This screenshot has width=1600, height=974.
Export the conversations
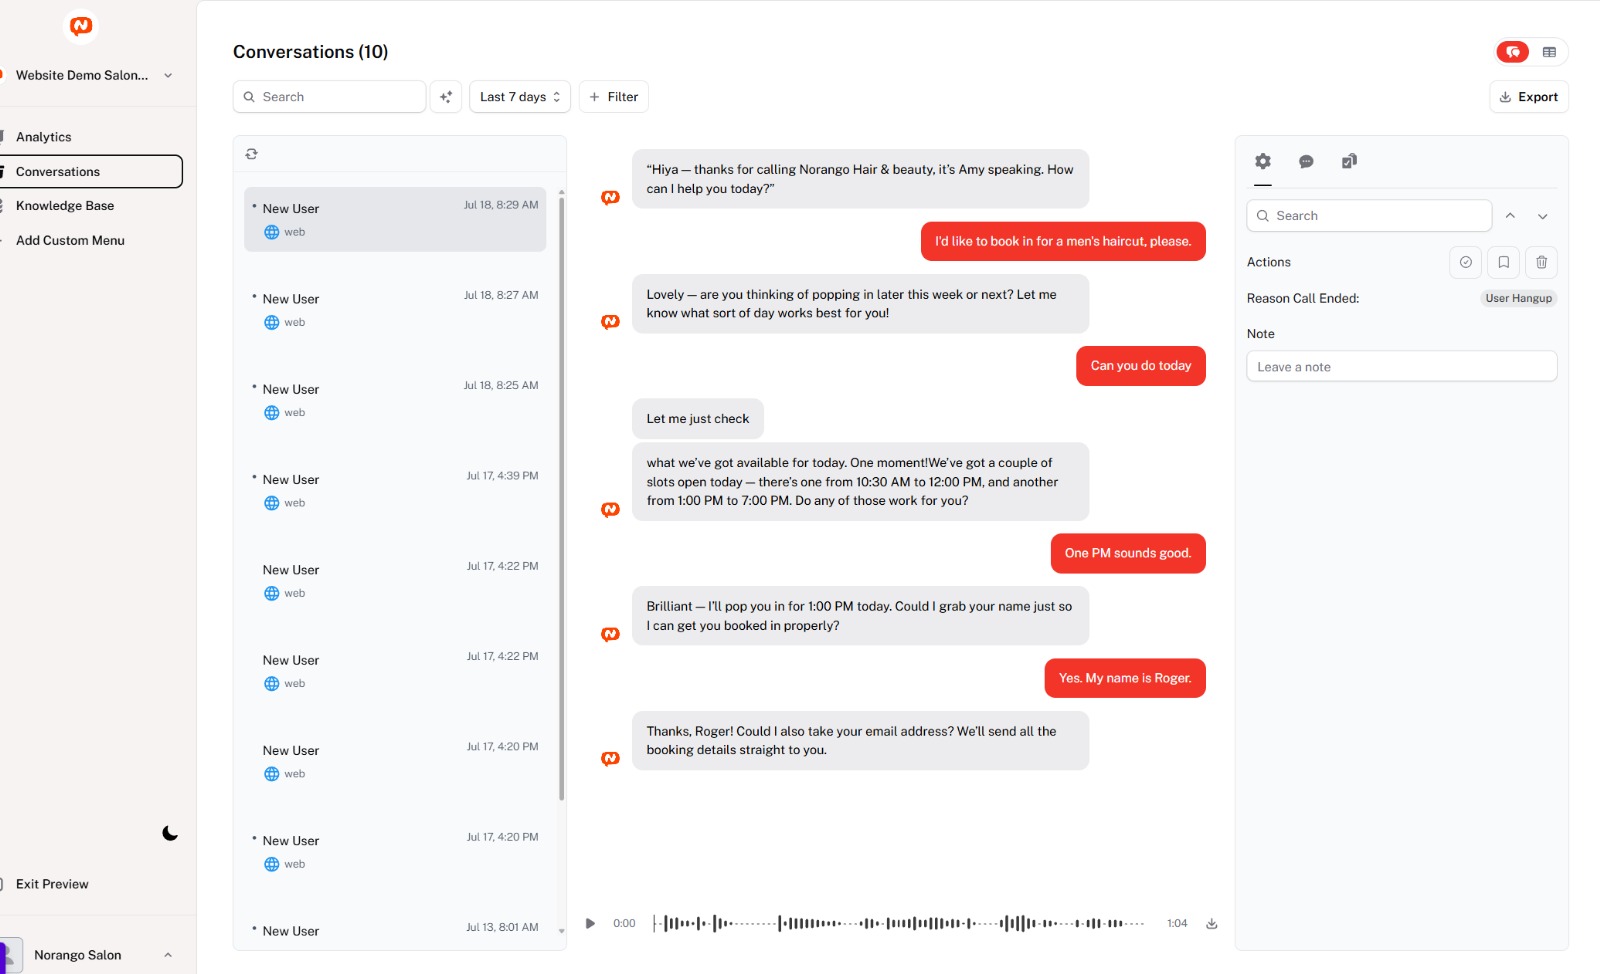point(1528,96)
